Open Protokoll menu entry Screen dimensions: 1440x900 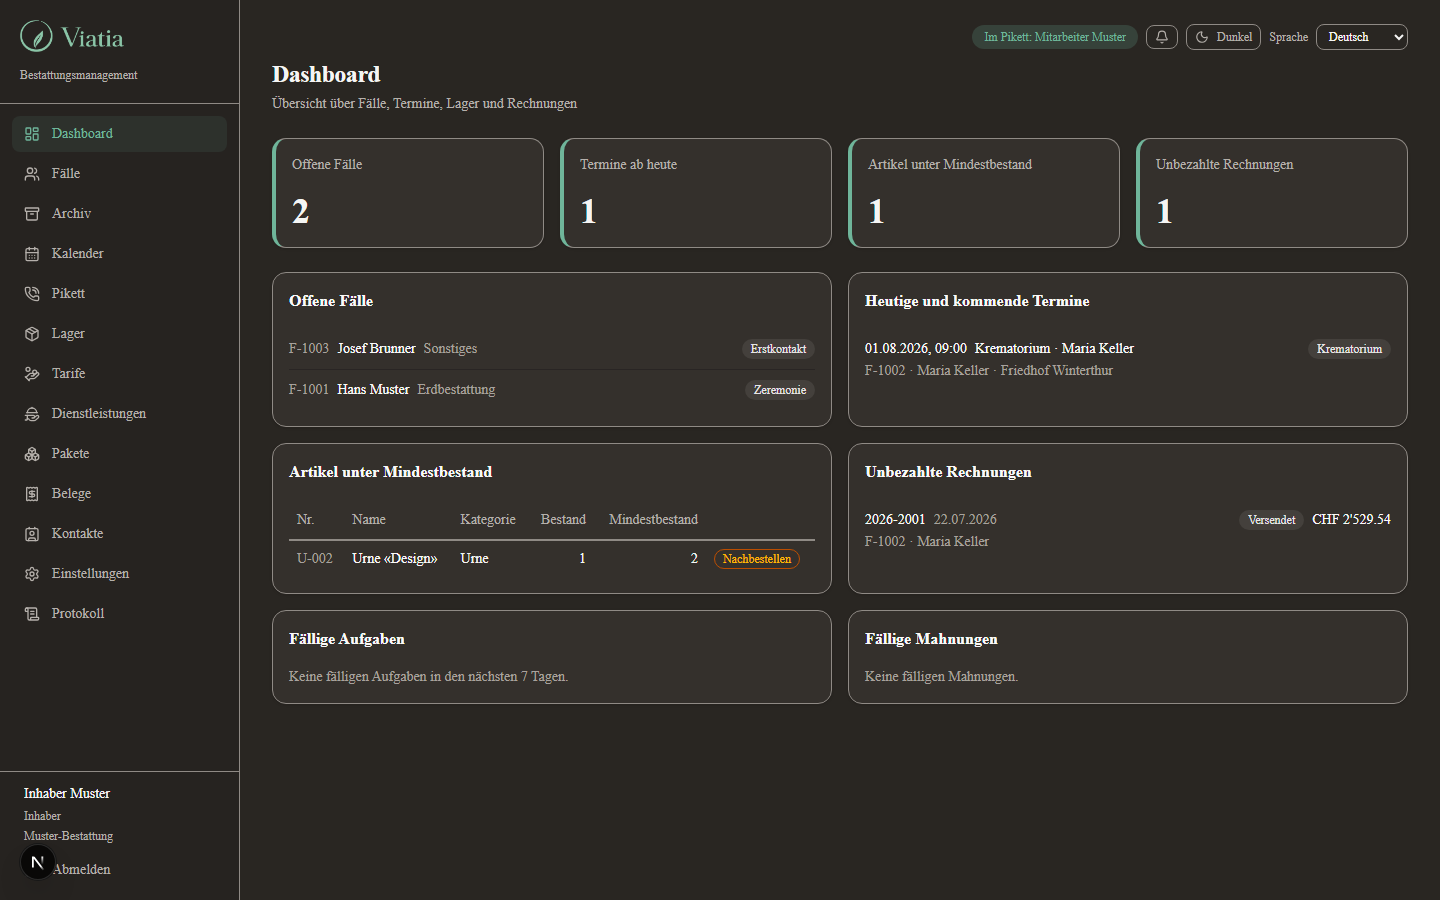point(120,614)
